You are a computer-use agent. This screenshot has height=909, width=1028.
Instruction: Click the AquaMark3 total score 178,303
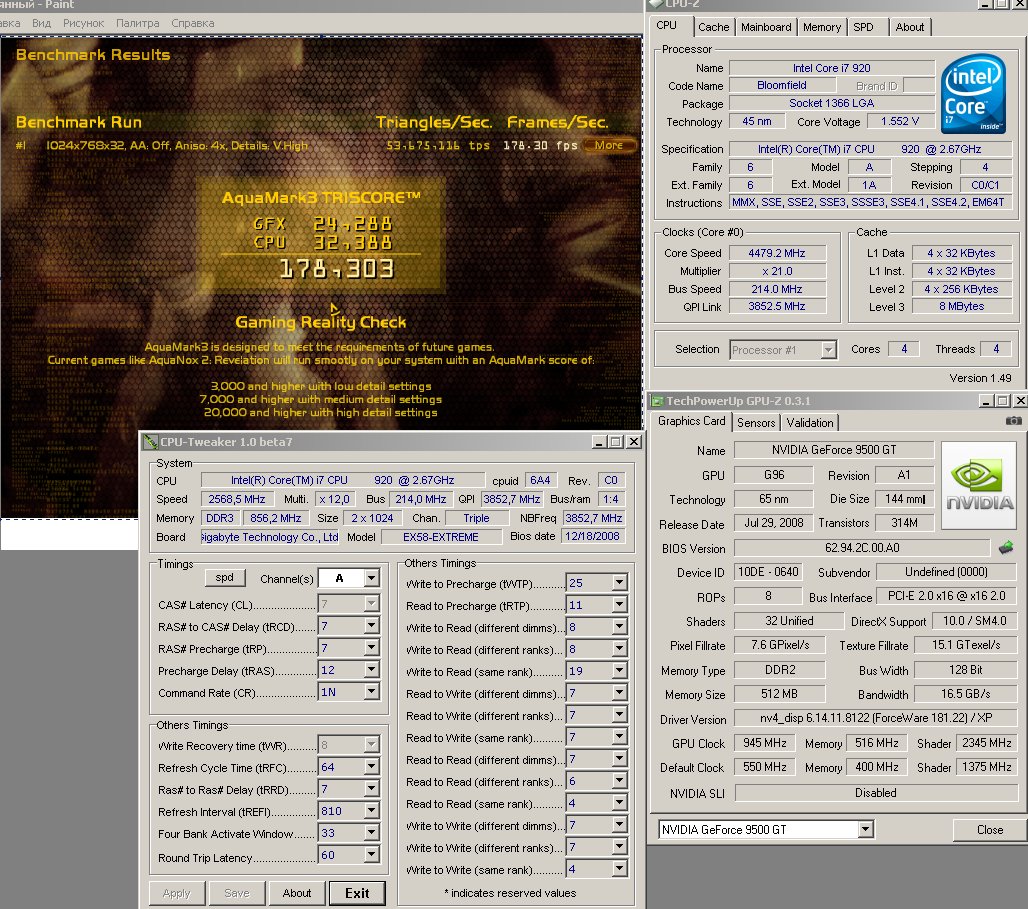[x=337, y=269]
